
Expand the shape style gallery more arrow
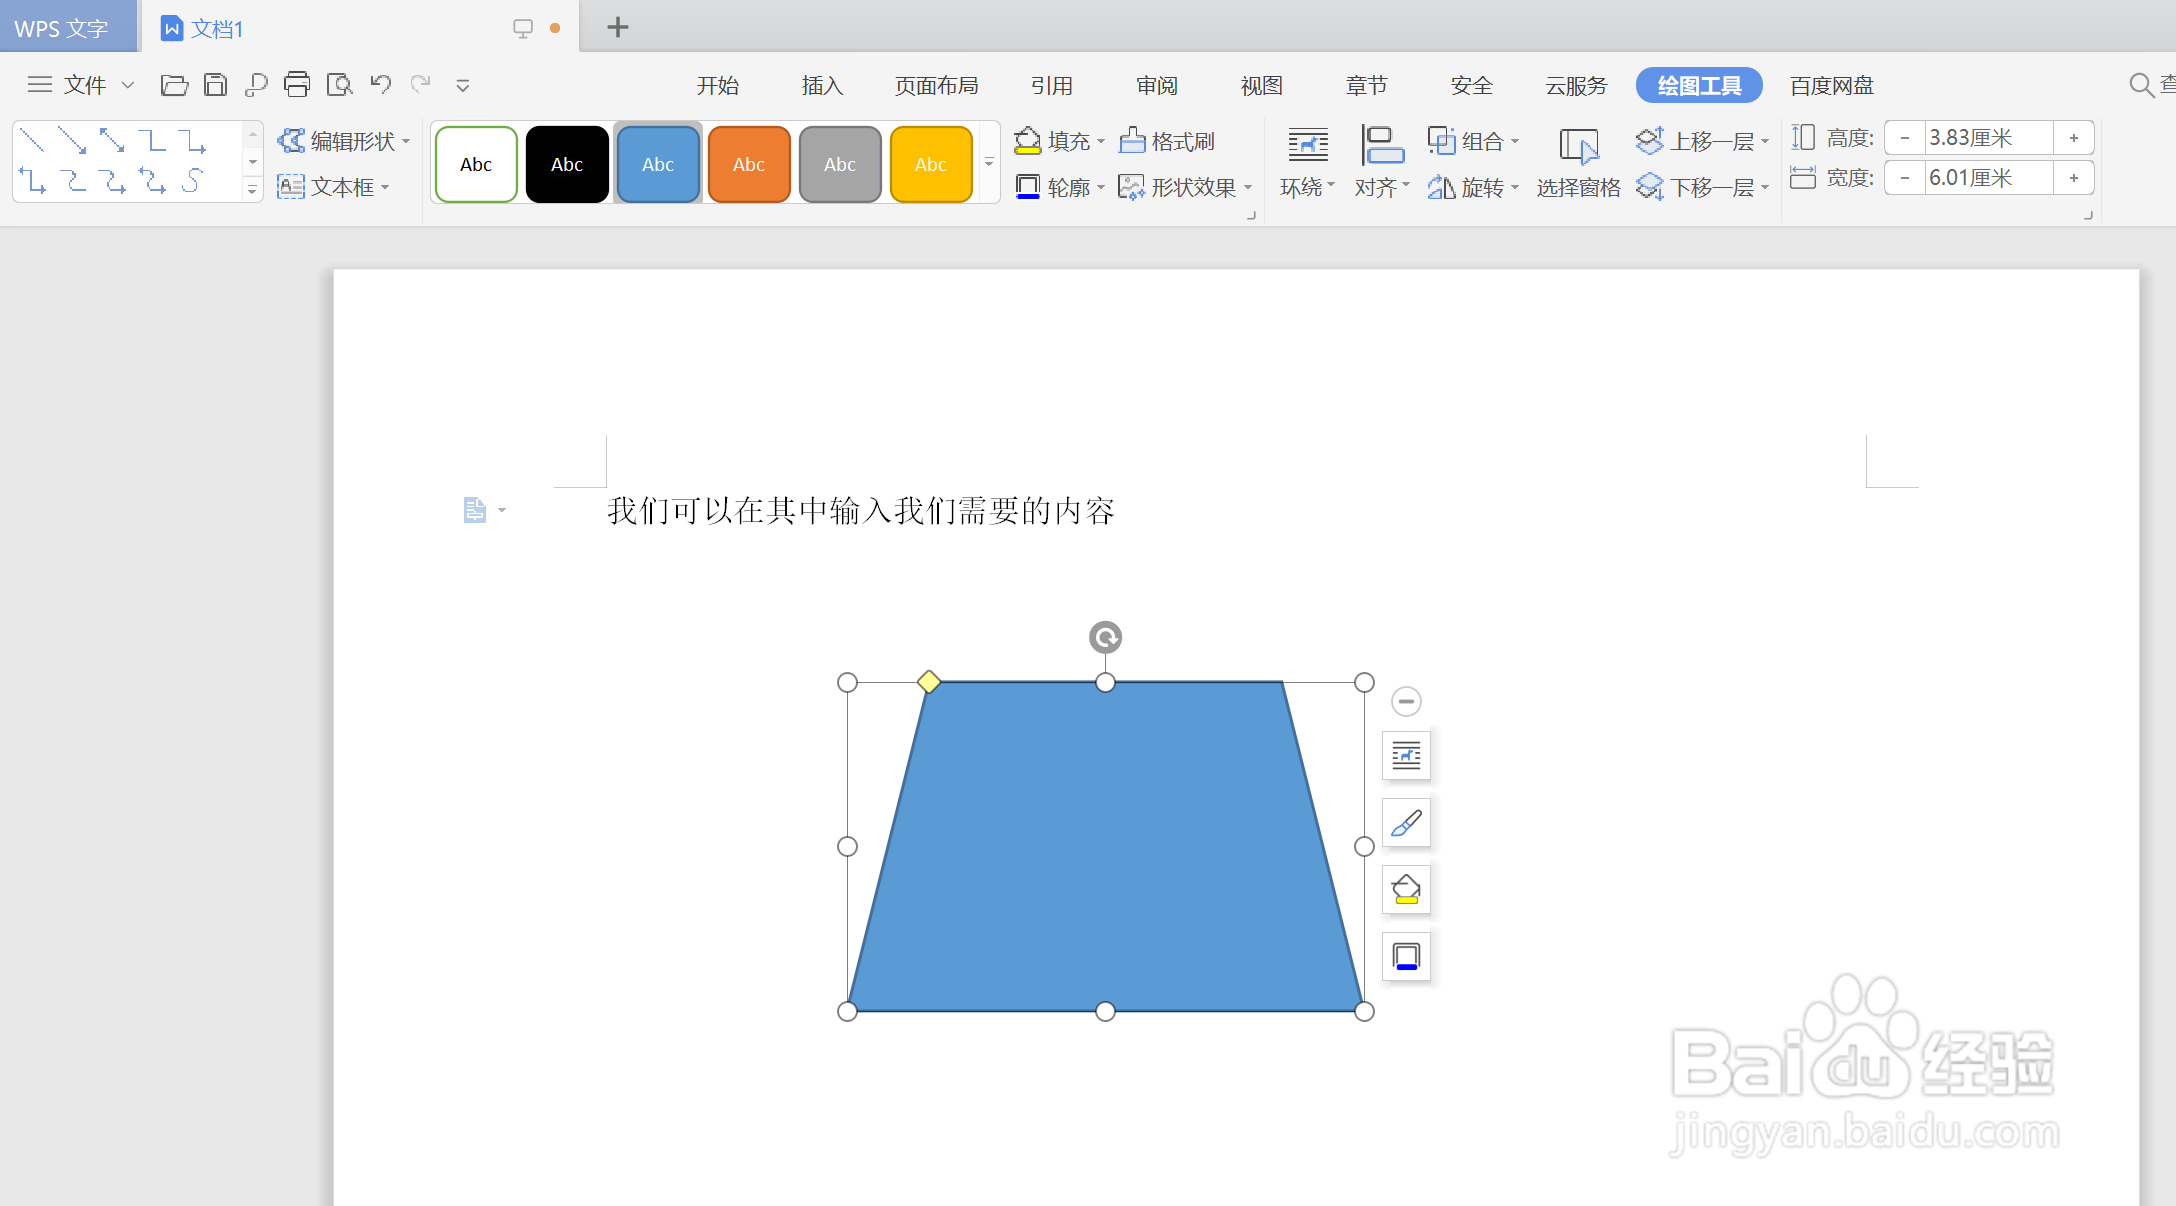coord(989,163)
